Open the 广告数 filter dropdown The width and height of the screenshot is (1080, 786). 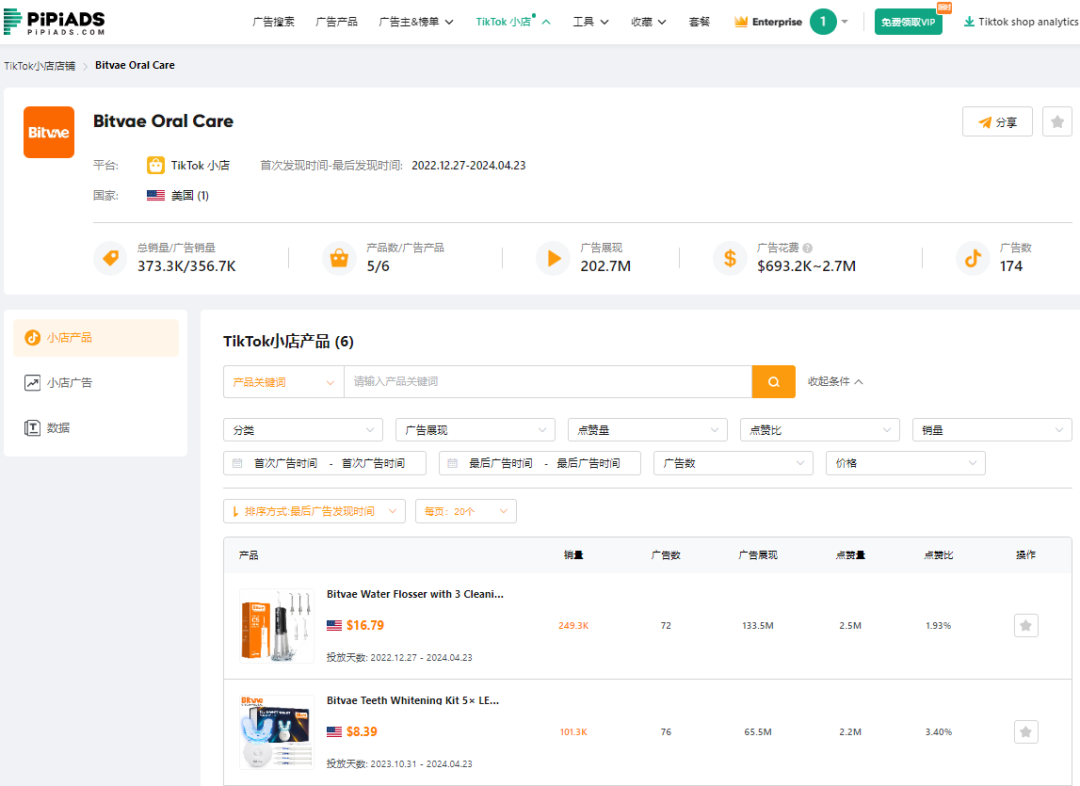[x=733, y=463]
